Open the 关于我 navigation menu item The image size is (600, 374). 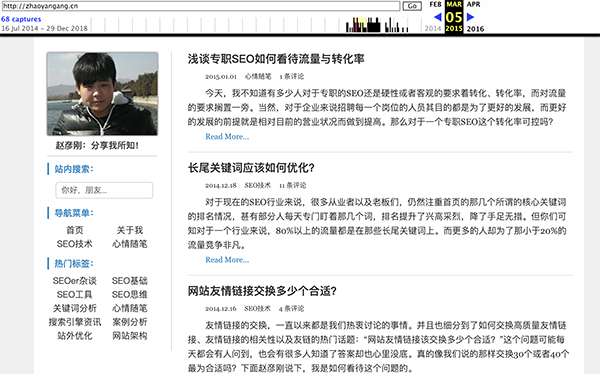[x=130, y=230]
